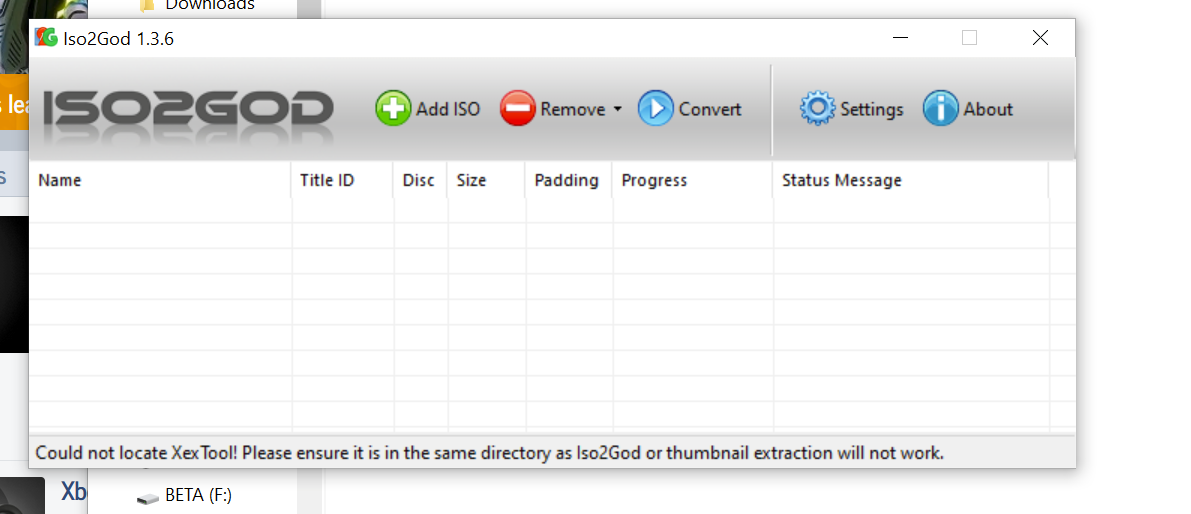Click the Disc column header
Viewport: 1191px width, 514px height.
421,180
